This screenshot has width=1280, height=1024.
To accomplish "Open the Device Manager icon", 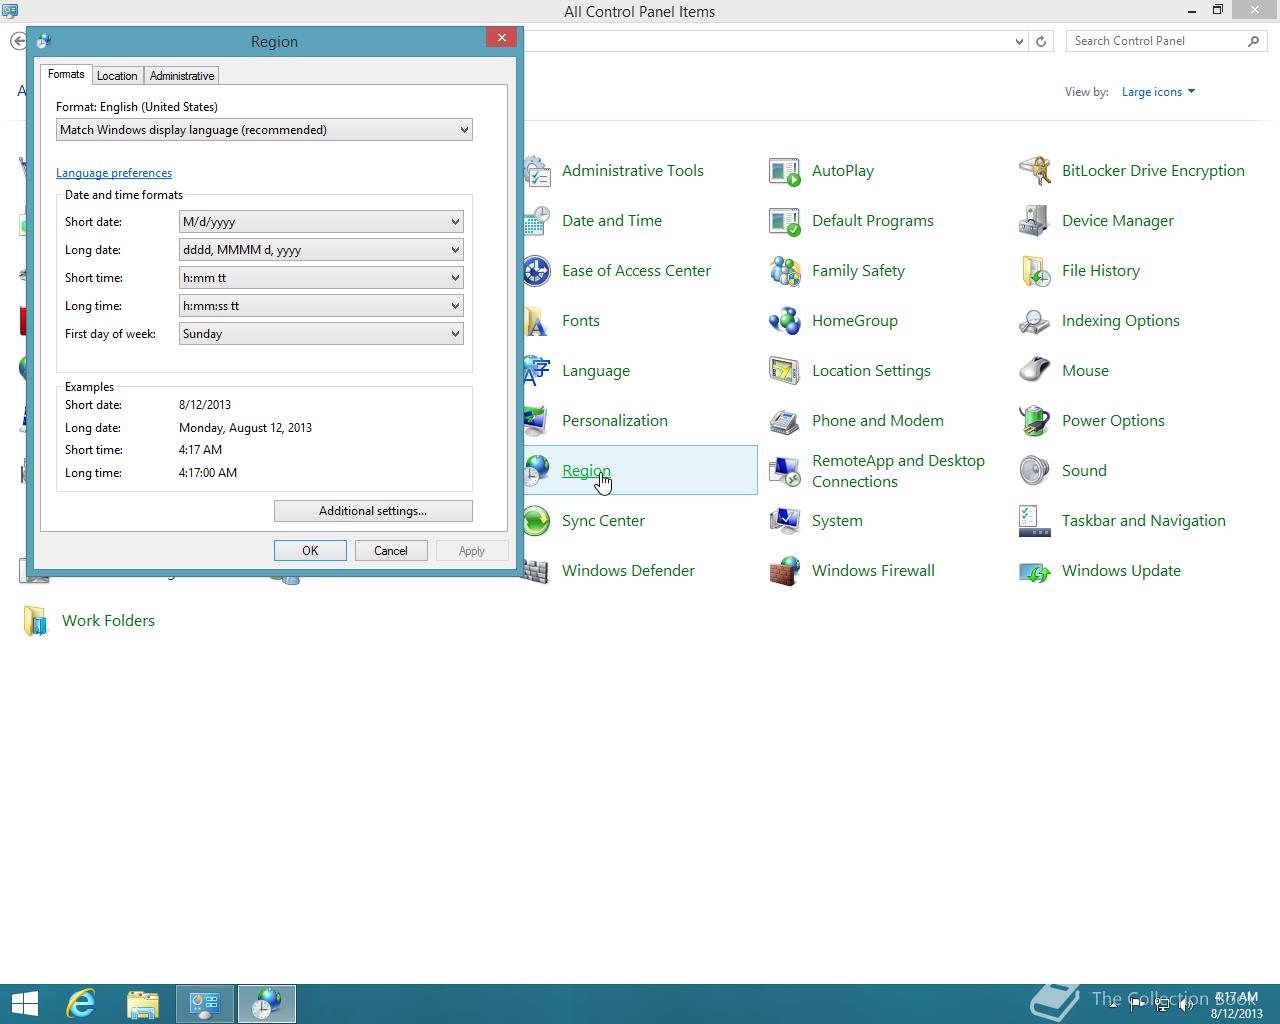I will (x=1035, y=221).
